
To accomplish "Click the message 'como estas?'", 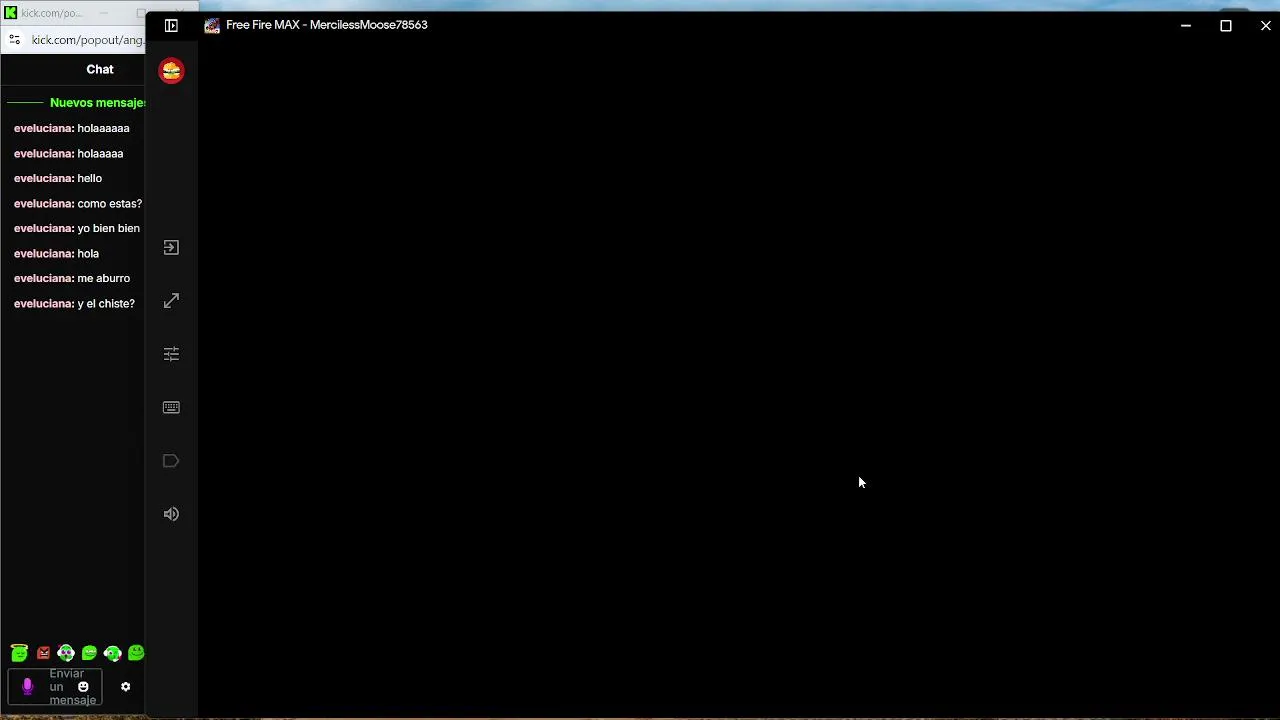I will click(109, 203).
